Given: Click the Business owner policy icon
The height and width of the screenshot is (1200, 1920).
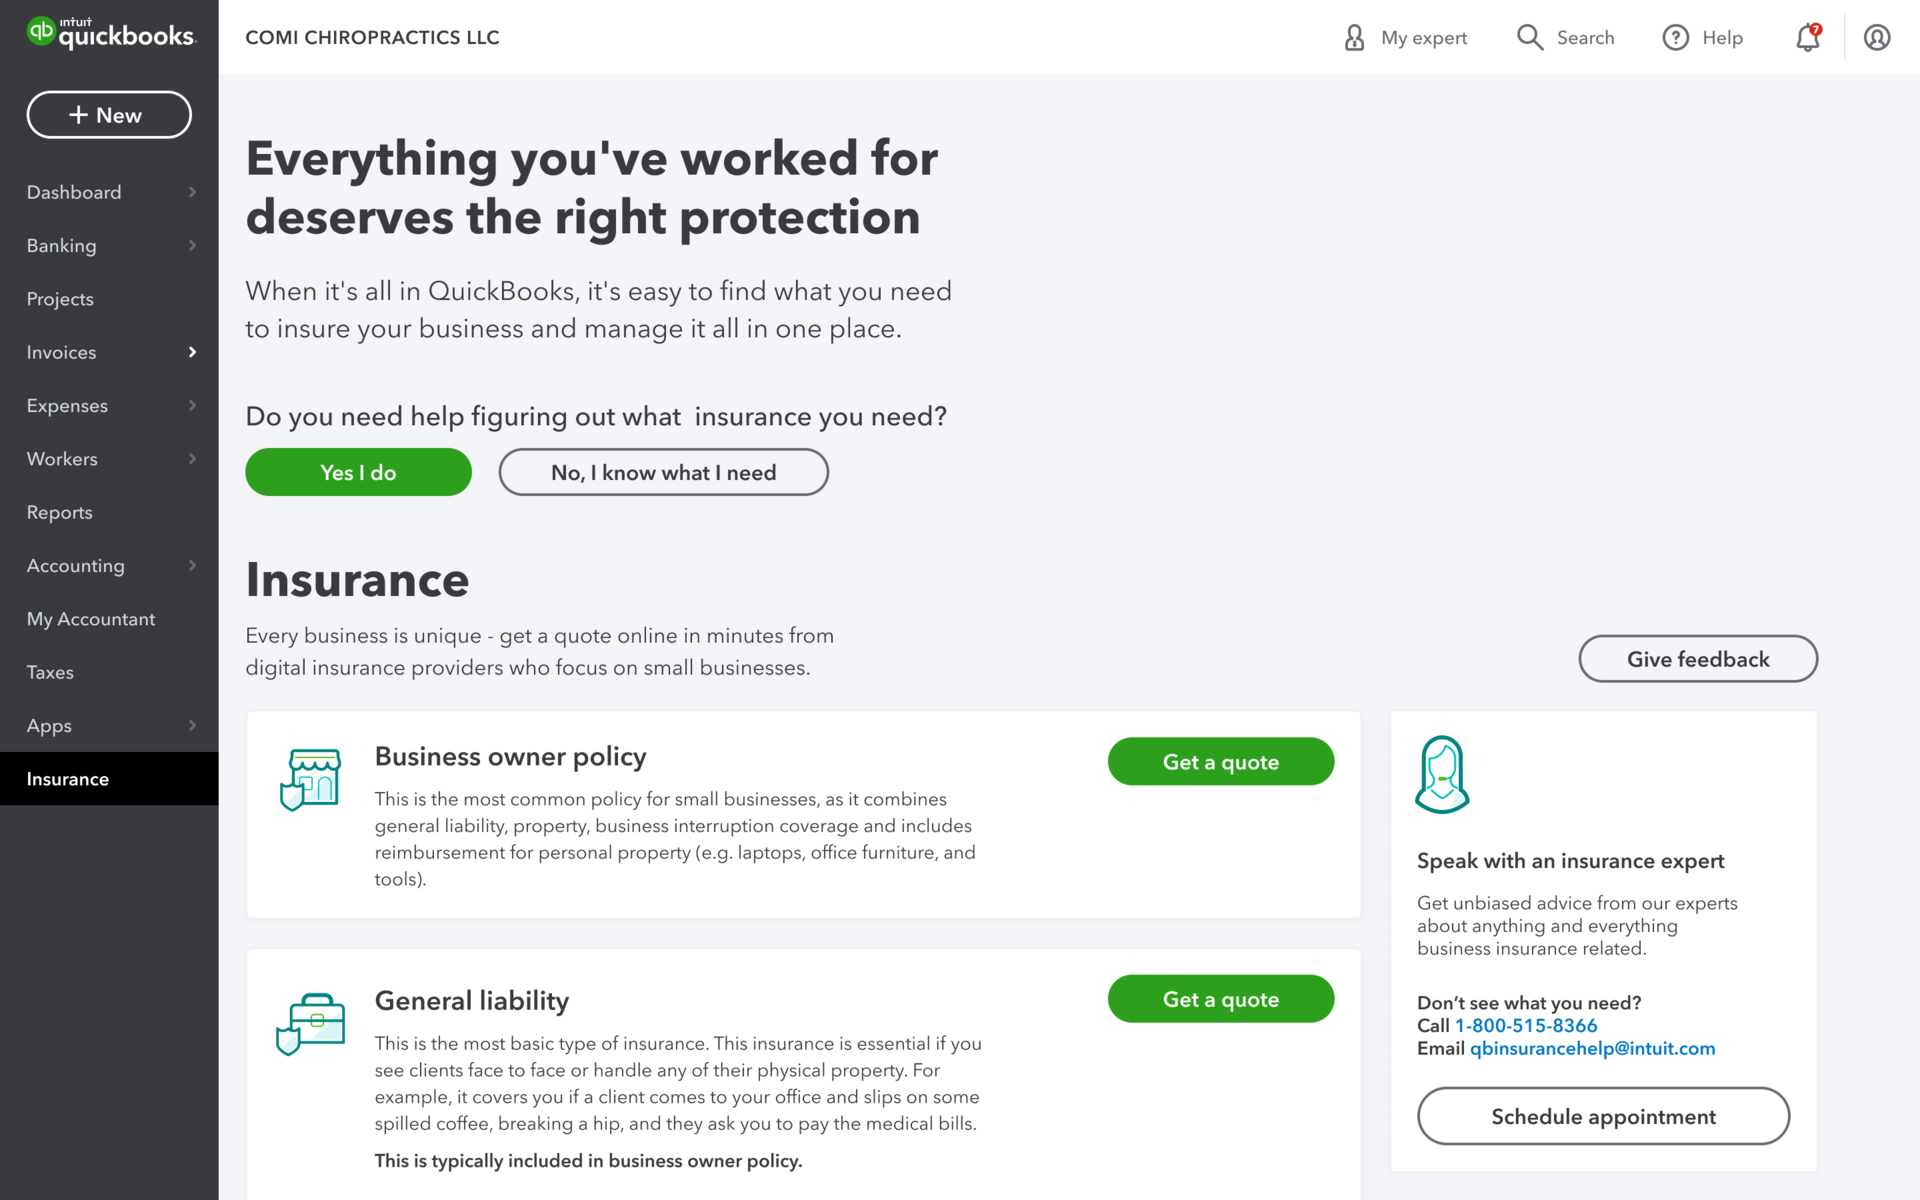Looking at the screenshot, I should click(x=308, y=776).
